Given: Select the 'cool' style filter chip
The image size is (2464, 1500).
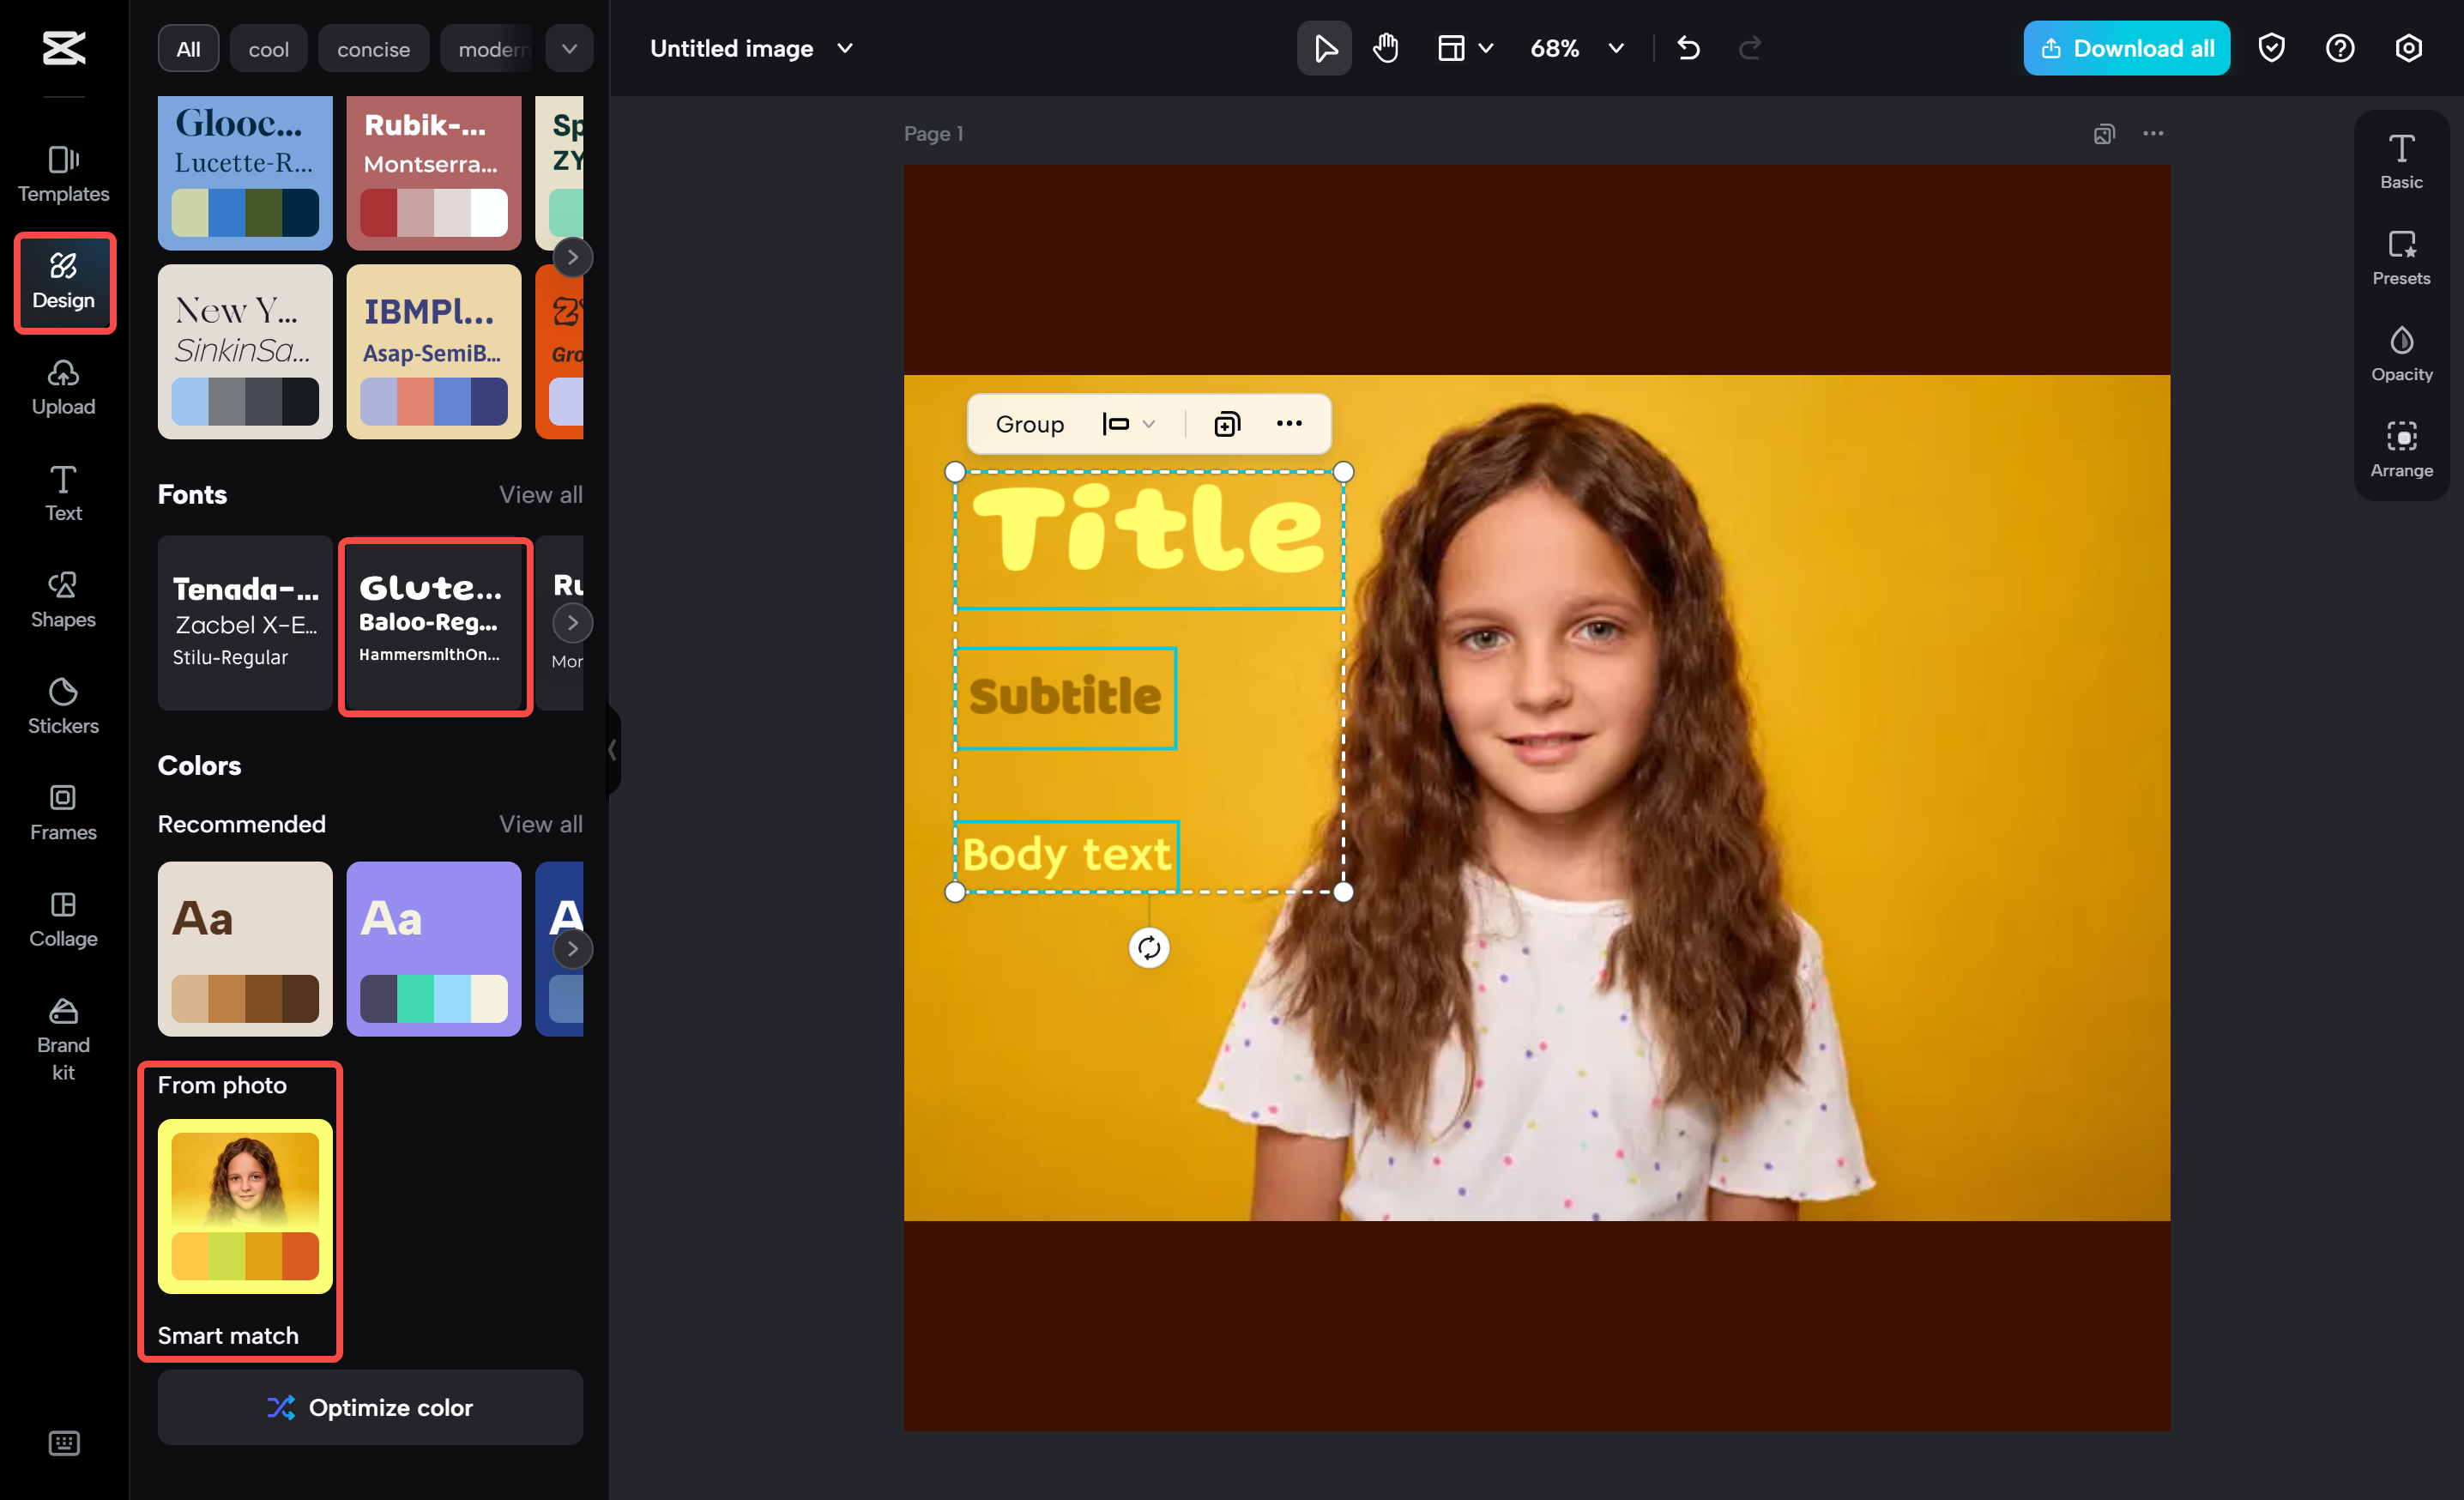Looking at the screenshot, I should click(x=268, y=49).
